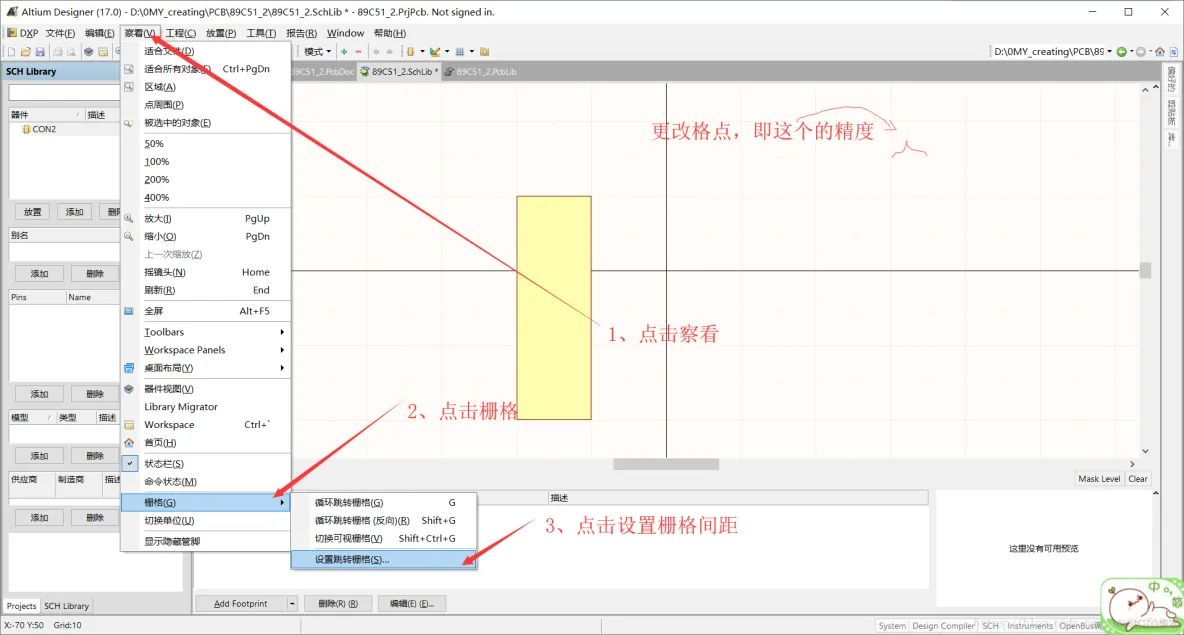Select Cycle Snap Grid (循环跳转栅格(G)) entry
The width and height of the screenshot is (1184, 635).
click(x=384, y=502)
